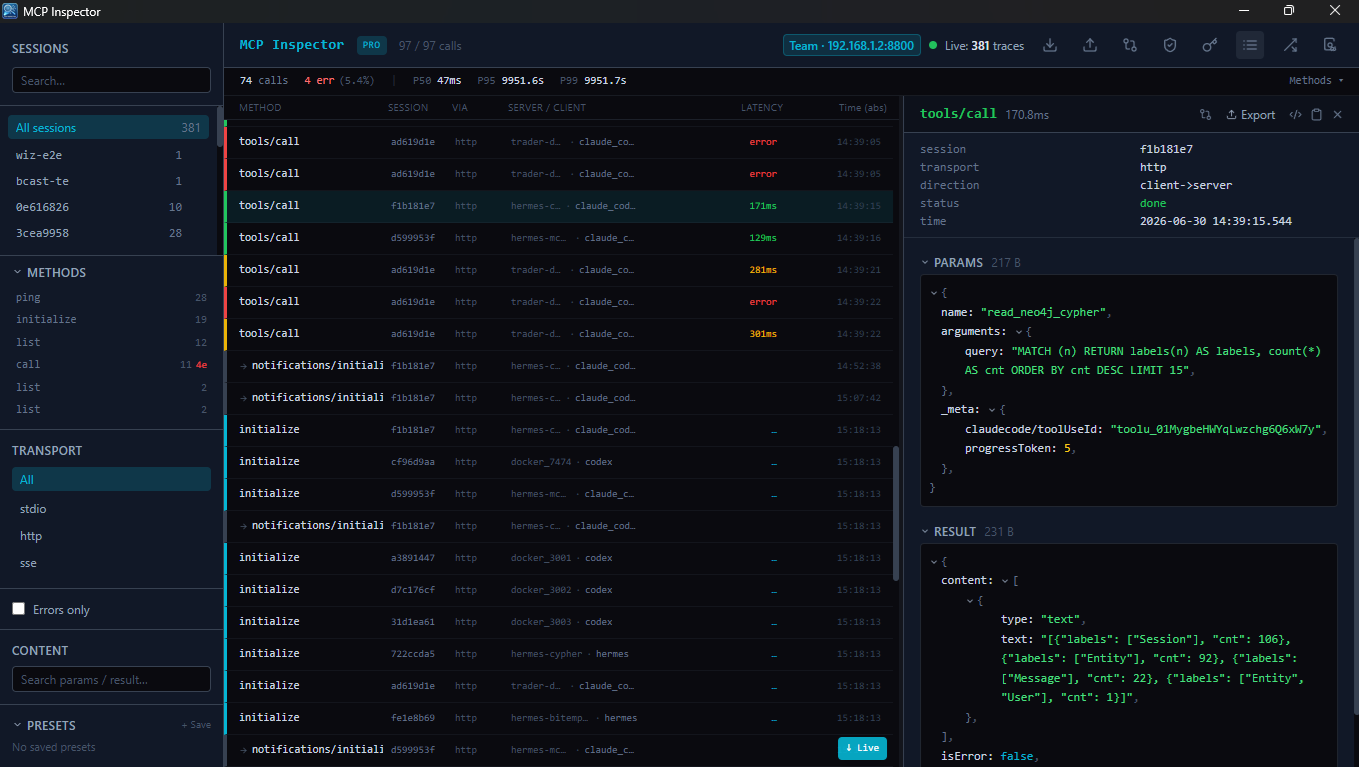Toggle the list view icon in header
The height and width of the screenshot is (767, 1359).
tap(1250, 45)
